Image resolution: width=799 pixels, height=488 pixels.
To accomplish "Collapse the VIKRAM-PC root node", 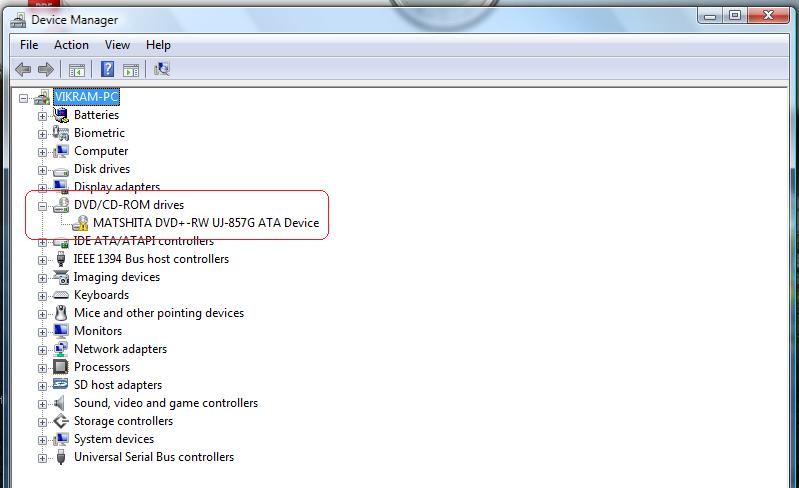I will [23, 98].
